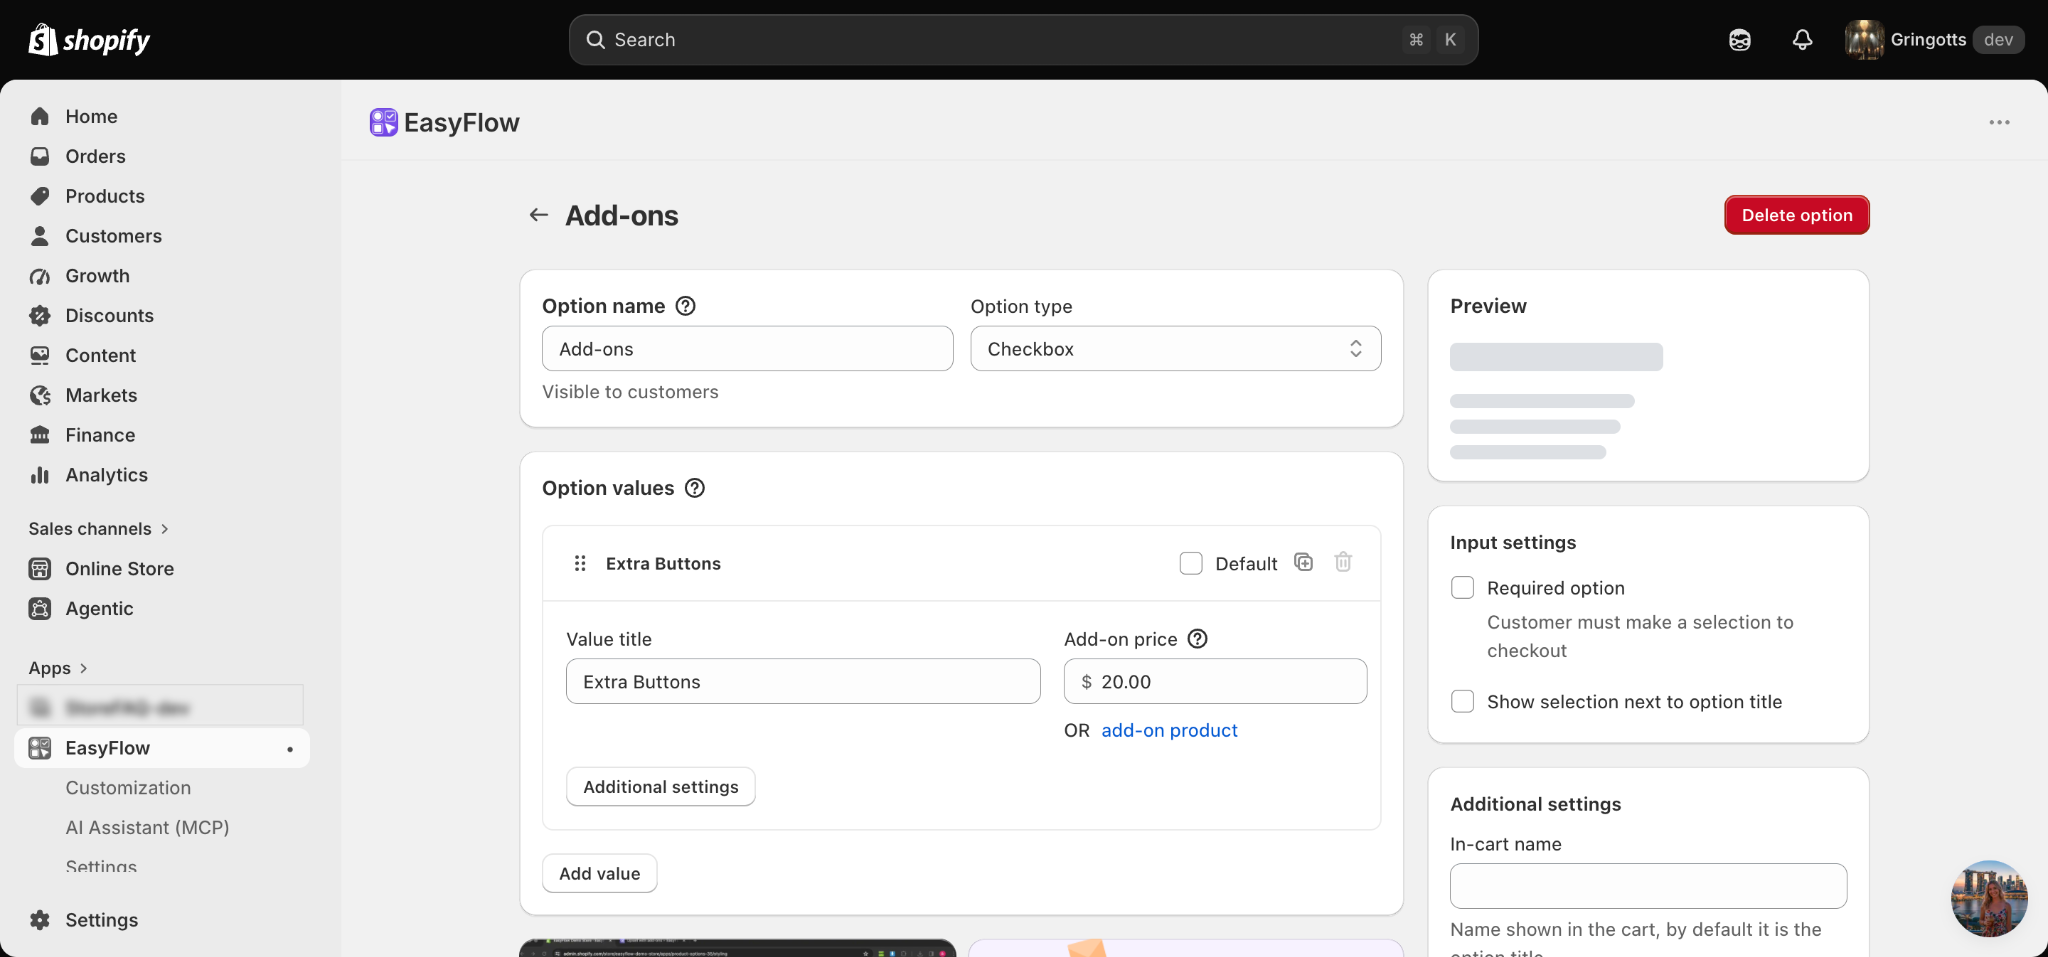Open Markets page
Image resolution: width=2048 pixels, height=957 pixels.
pyautogui.click(x=101, y=395)
